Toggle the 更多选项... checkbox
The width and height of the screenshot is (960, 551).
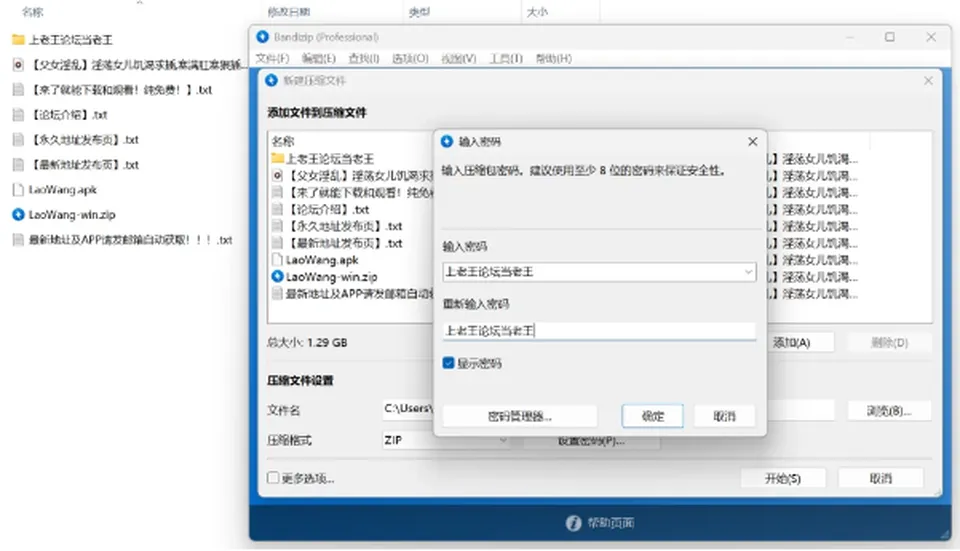pyautogui.click(x=273, y=478)
